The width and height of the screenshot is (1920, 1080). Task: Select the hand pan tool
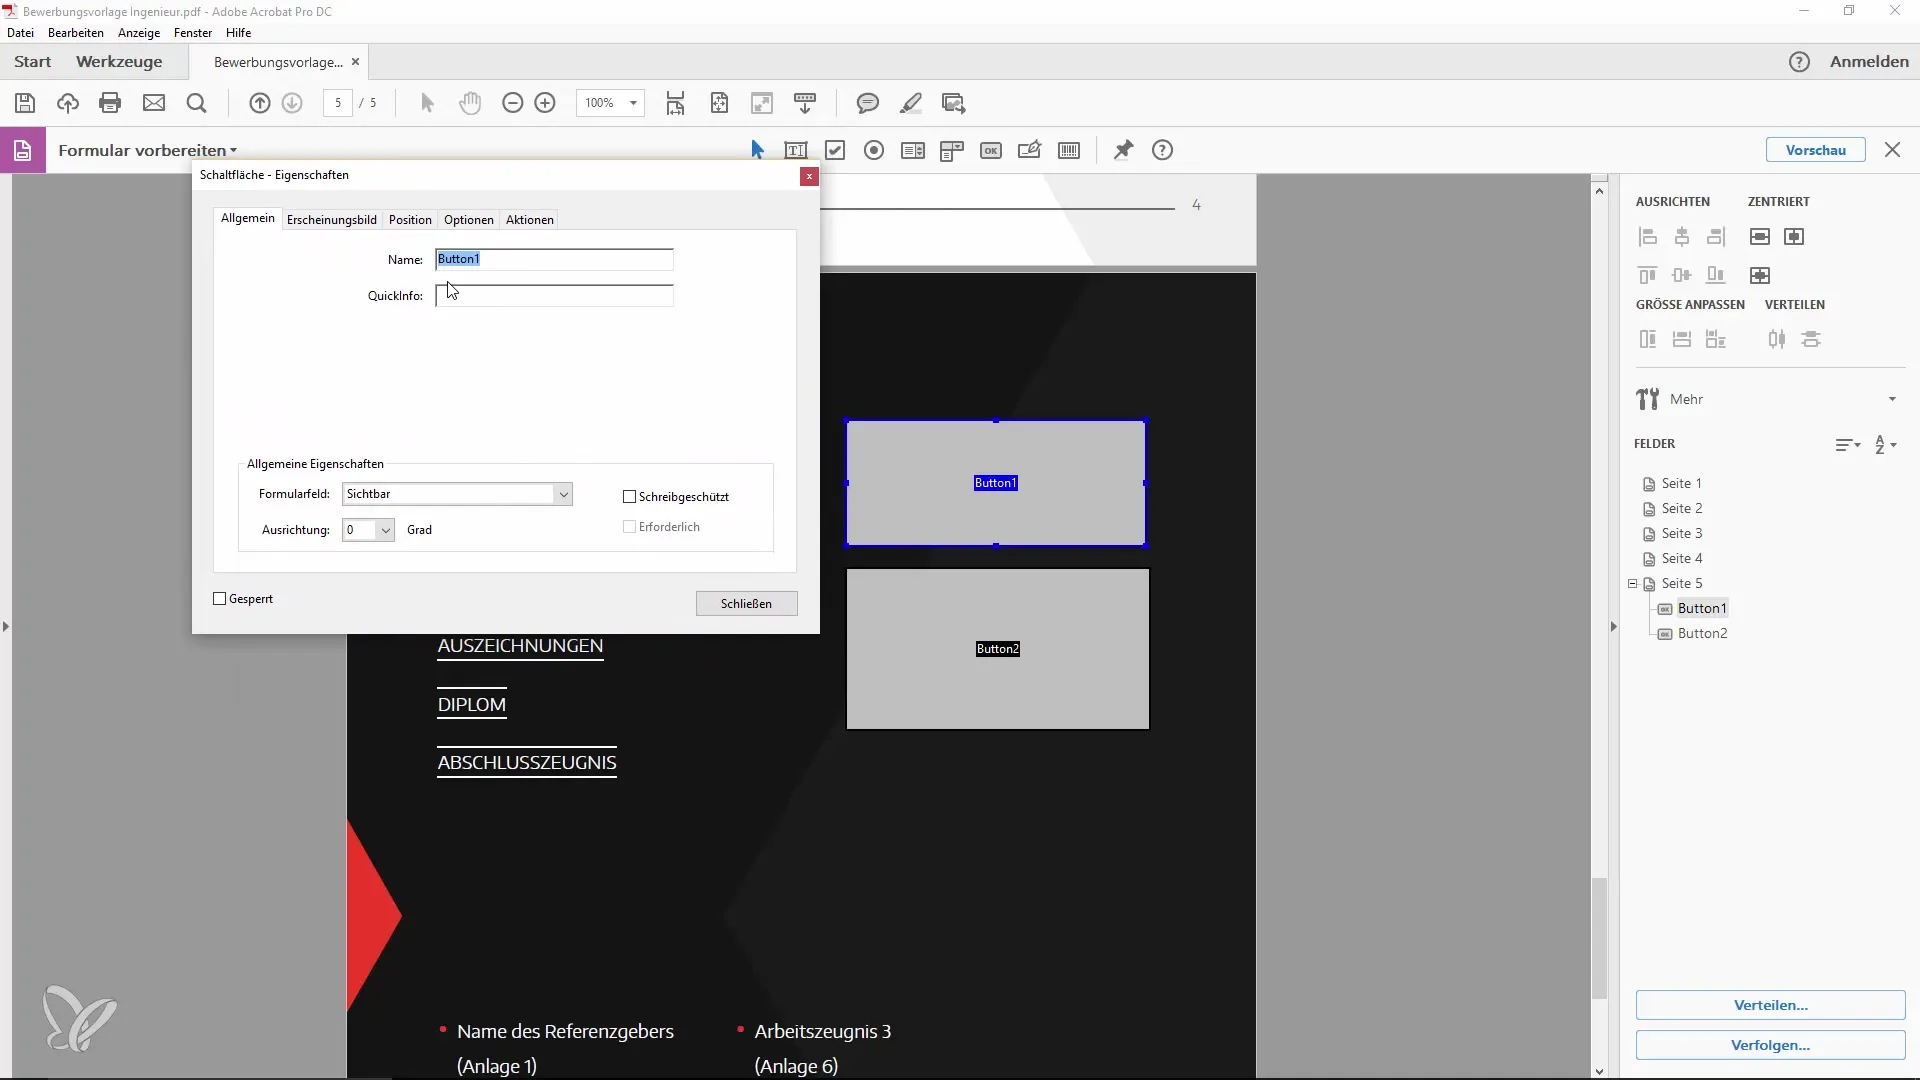coord(470,103)
